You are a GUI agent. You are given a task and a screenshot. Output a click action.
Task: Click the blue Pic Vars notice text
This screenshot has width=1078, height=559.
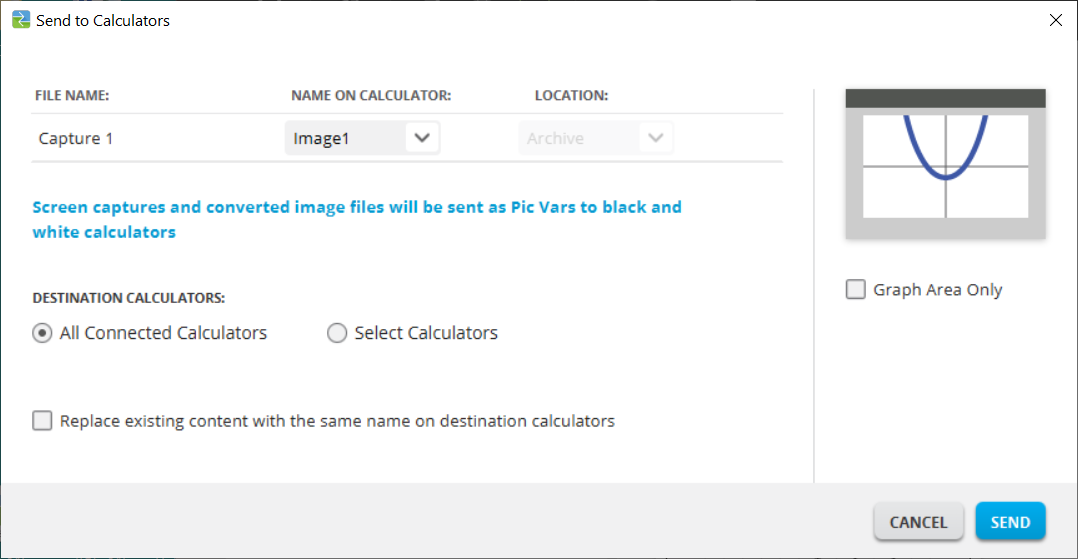356,219
